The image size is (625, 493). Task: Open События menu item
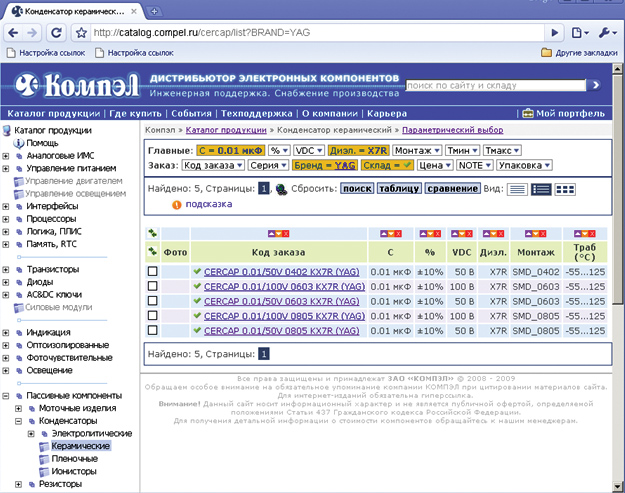coord(191,114)
